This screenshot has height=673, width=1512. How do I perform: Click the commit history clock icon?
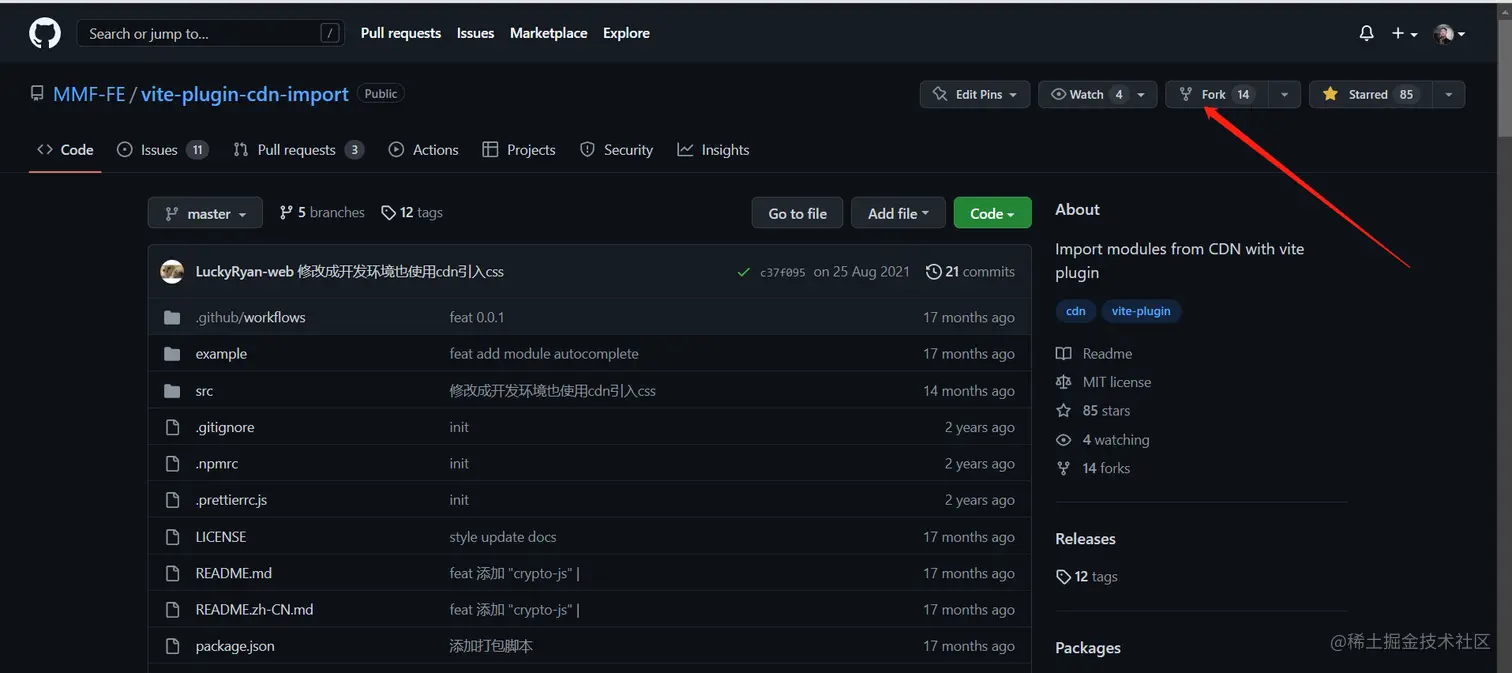933,272
